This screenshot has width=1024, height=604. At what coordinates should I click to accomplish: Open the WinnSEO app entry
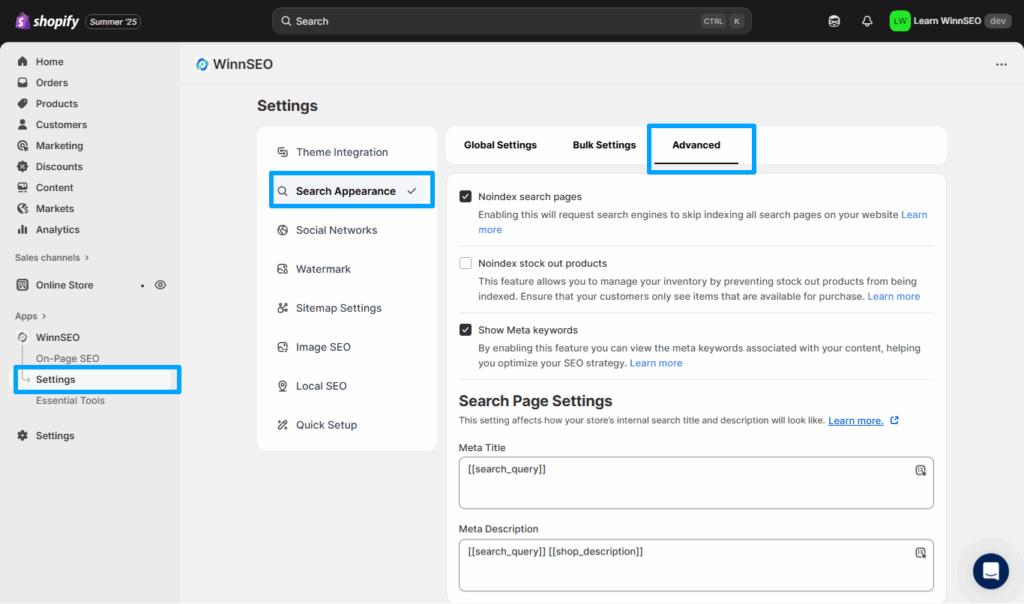(x=57, y=337)
